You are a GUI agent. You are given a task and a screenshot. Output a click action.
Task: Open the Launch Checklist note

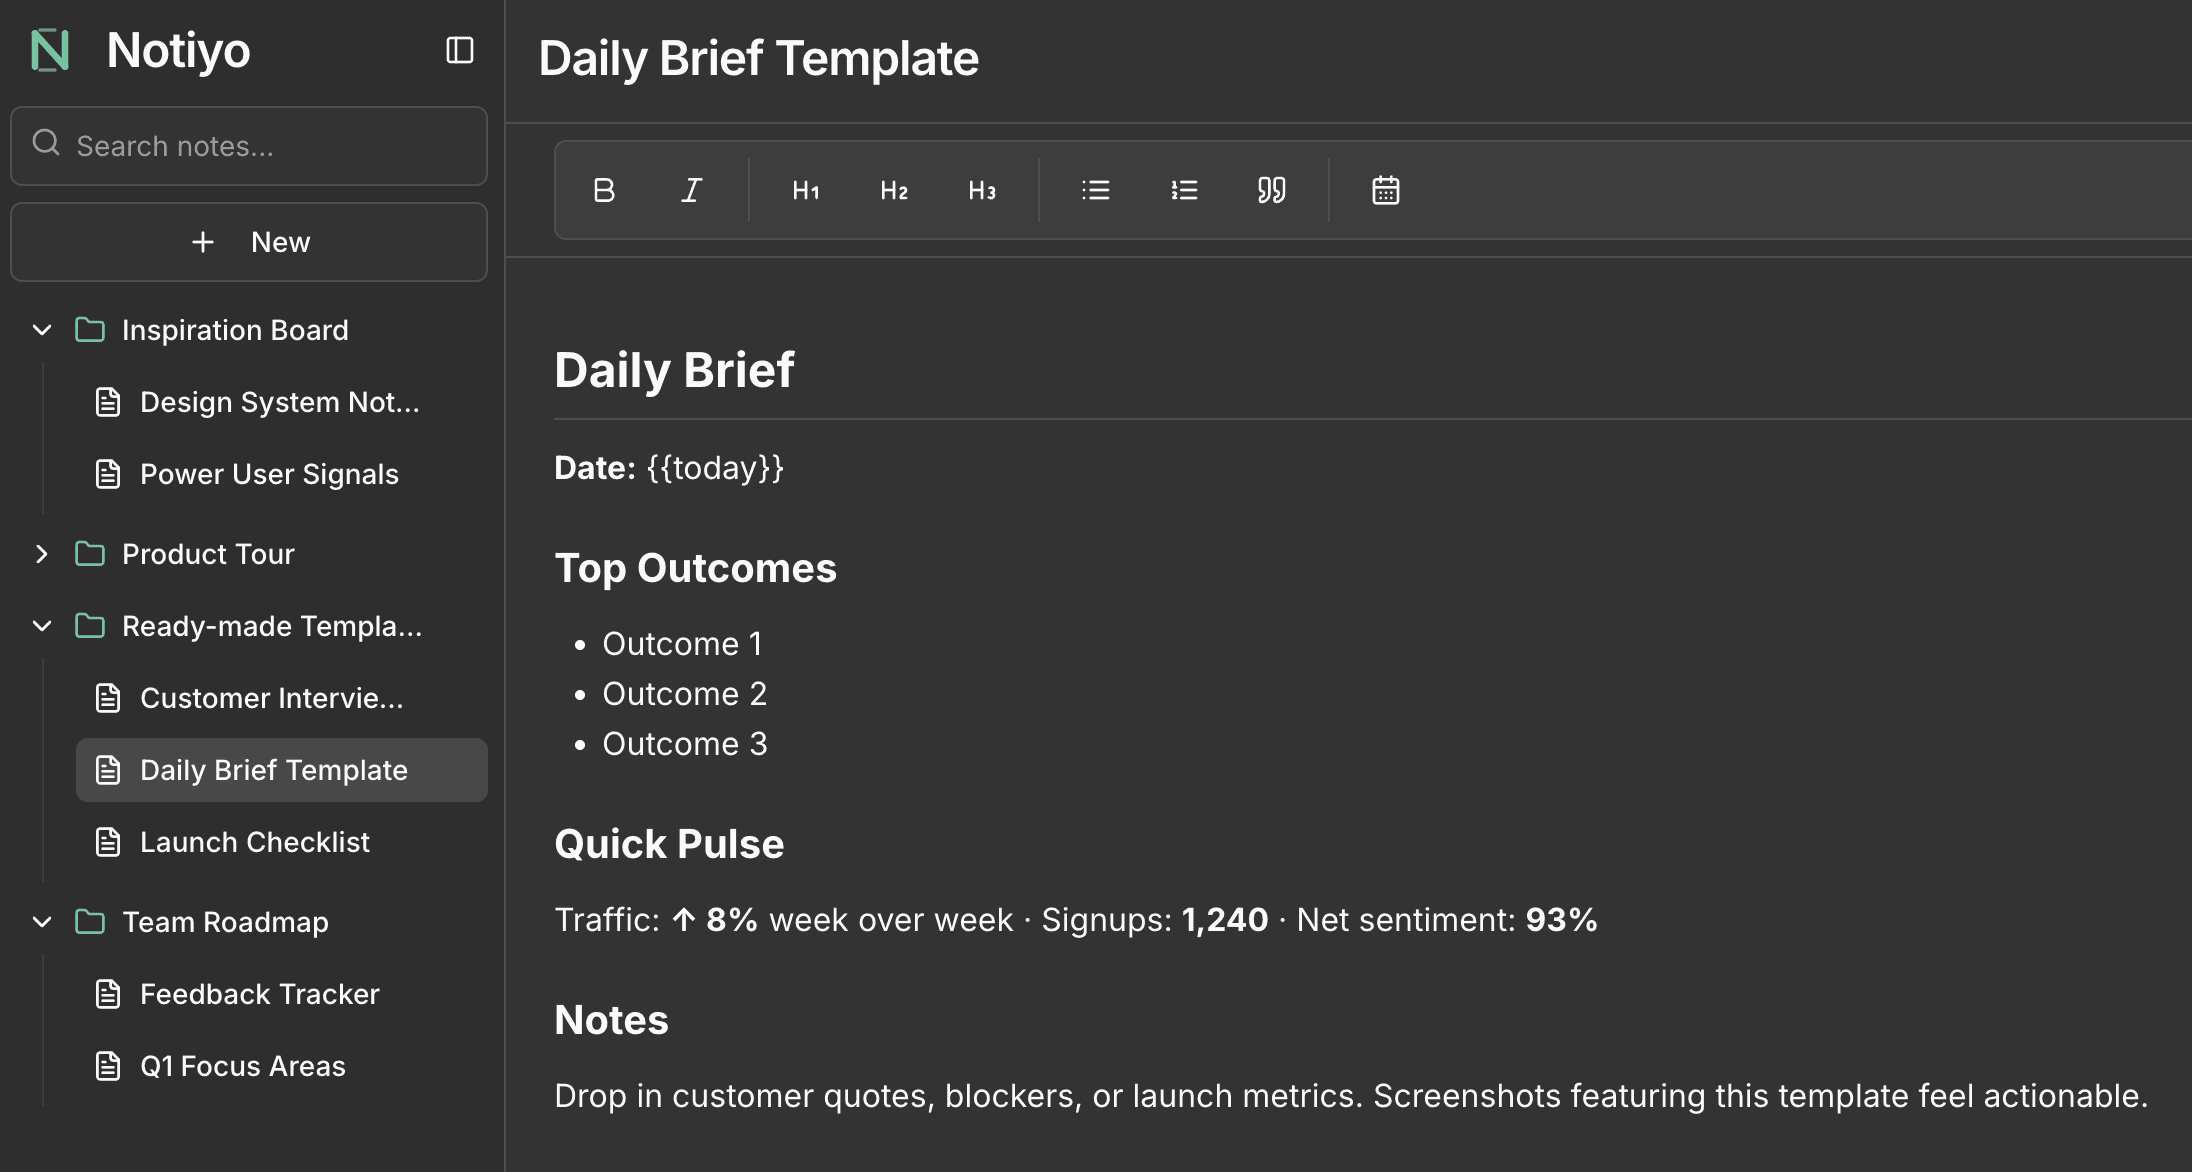click(254, 842)
